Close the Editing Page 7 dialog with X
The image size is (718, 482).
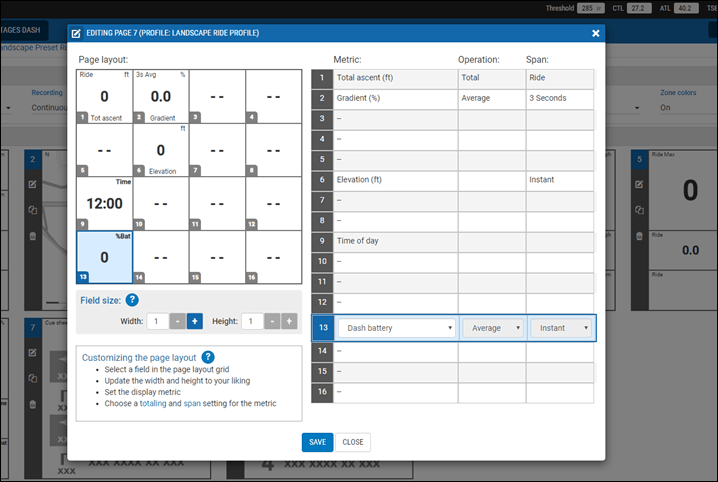pyautogui.click(x=595, y=33)
